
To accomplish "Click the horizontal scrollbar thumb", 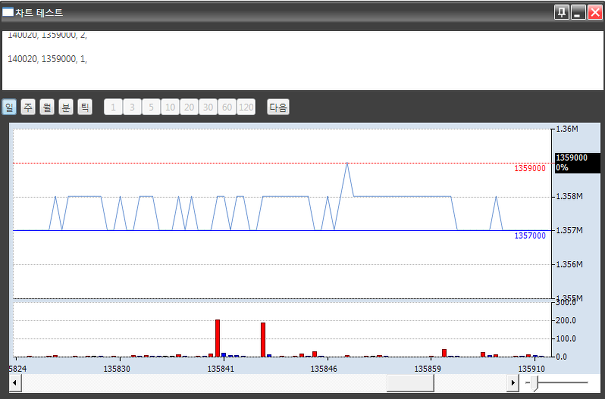I will 410,383.
